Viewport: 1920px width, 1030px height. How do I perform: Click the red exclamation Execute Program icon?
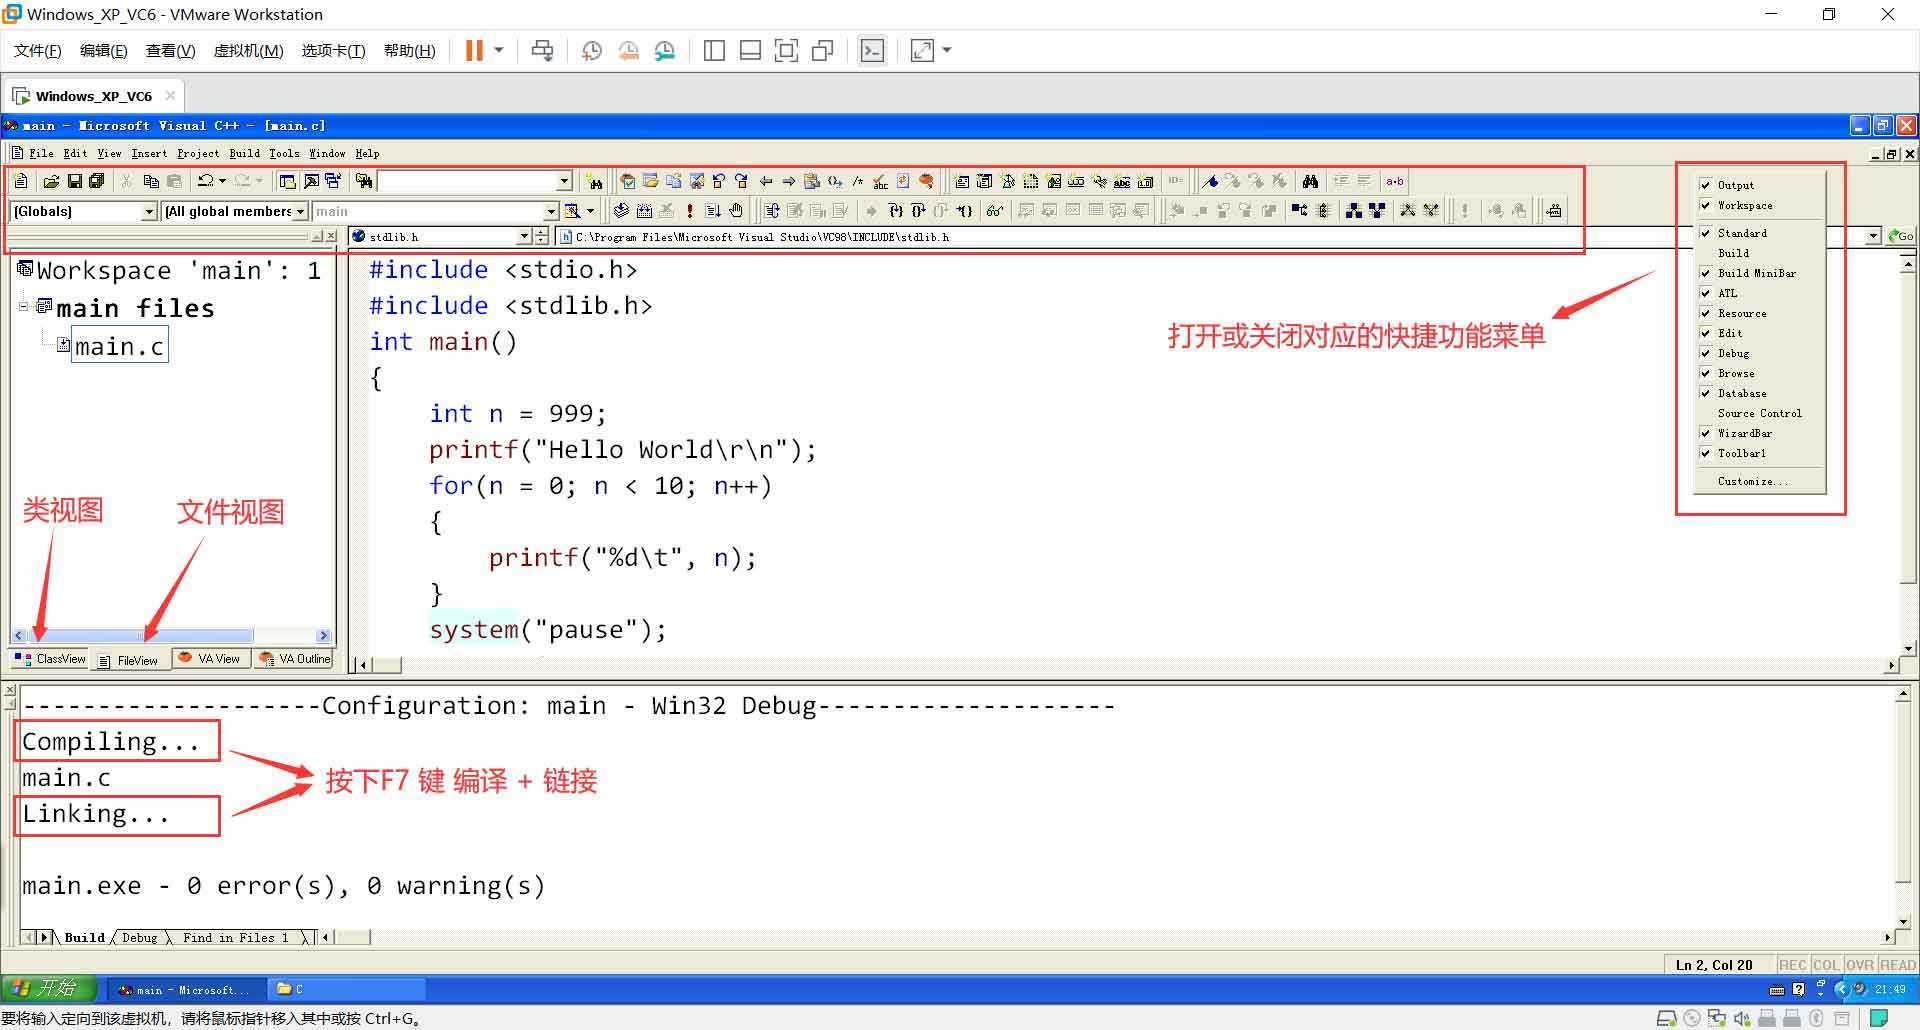(x=690, y=210)
